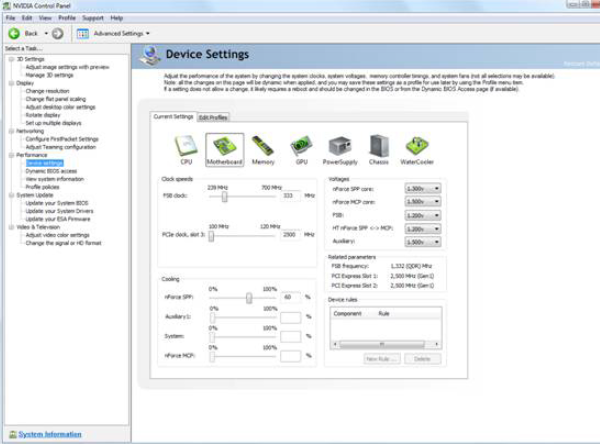Select Manage 3D settings
The height and width of the screenshot is (444, 600).
pos(49,75)
